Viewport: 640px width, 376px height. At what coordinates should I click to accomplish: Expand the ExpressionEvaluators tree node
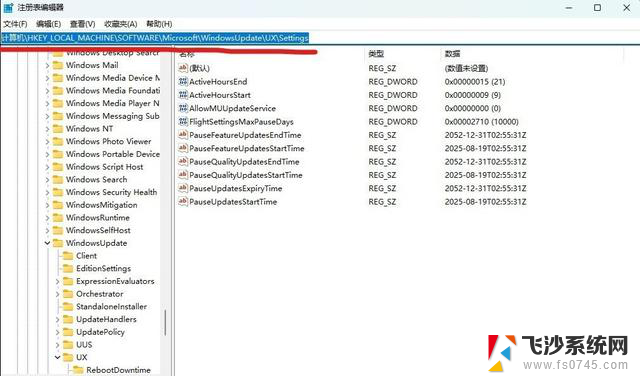[x=57, y=281]
